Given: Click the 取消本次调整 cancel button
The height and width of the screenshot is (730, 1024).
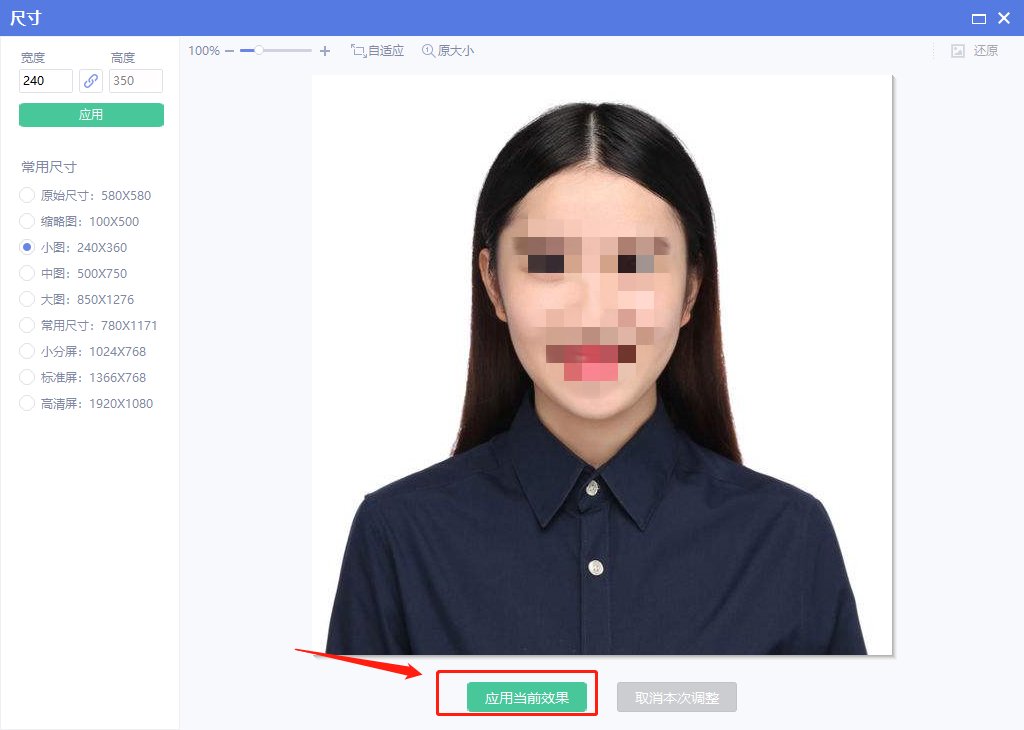Looking at the screenshot, I should (675, 696).
